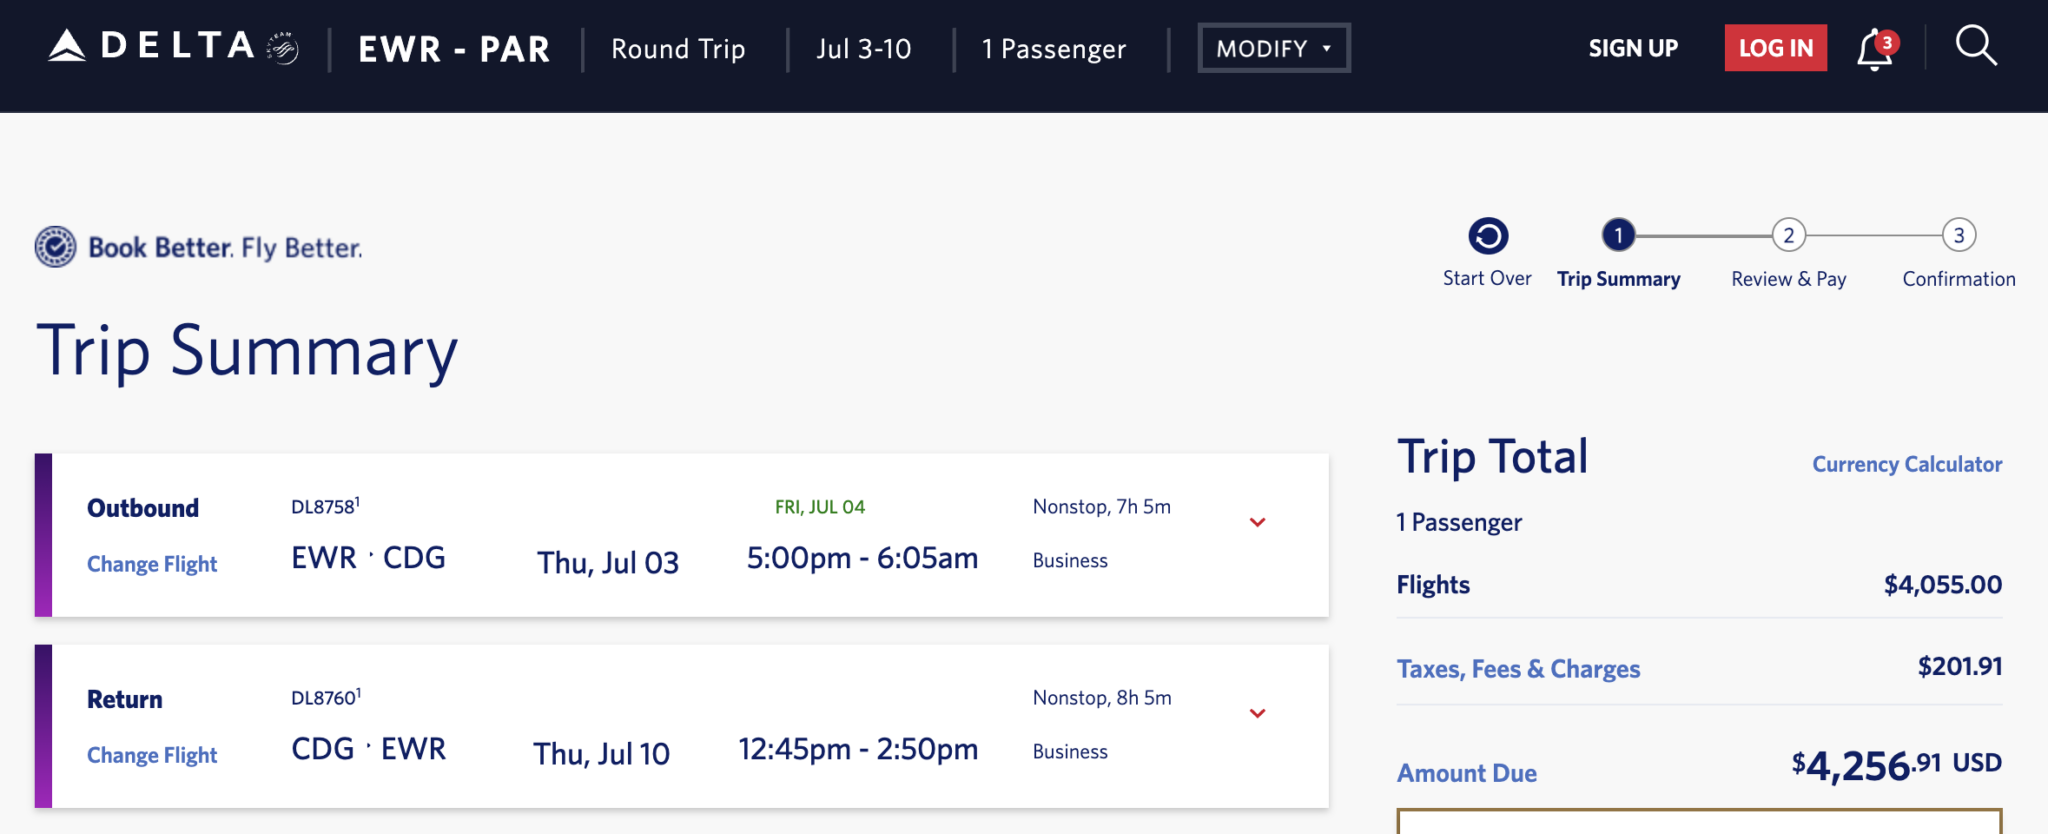This screenshot has width=2048, height=834.
Task: Click the Amount Due link
Action: coord(1466,773)
